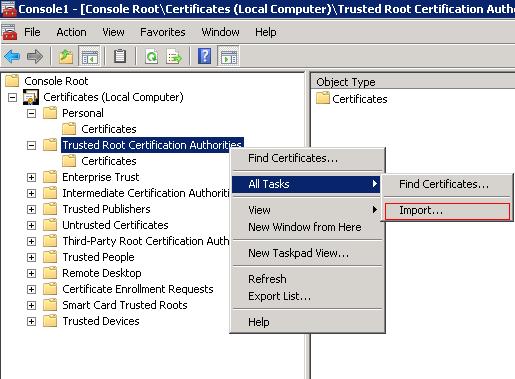Image resolution: width=515 pixels, height=379 pixels.
Task: Click the Object Type column header
Action: (413, 82)
